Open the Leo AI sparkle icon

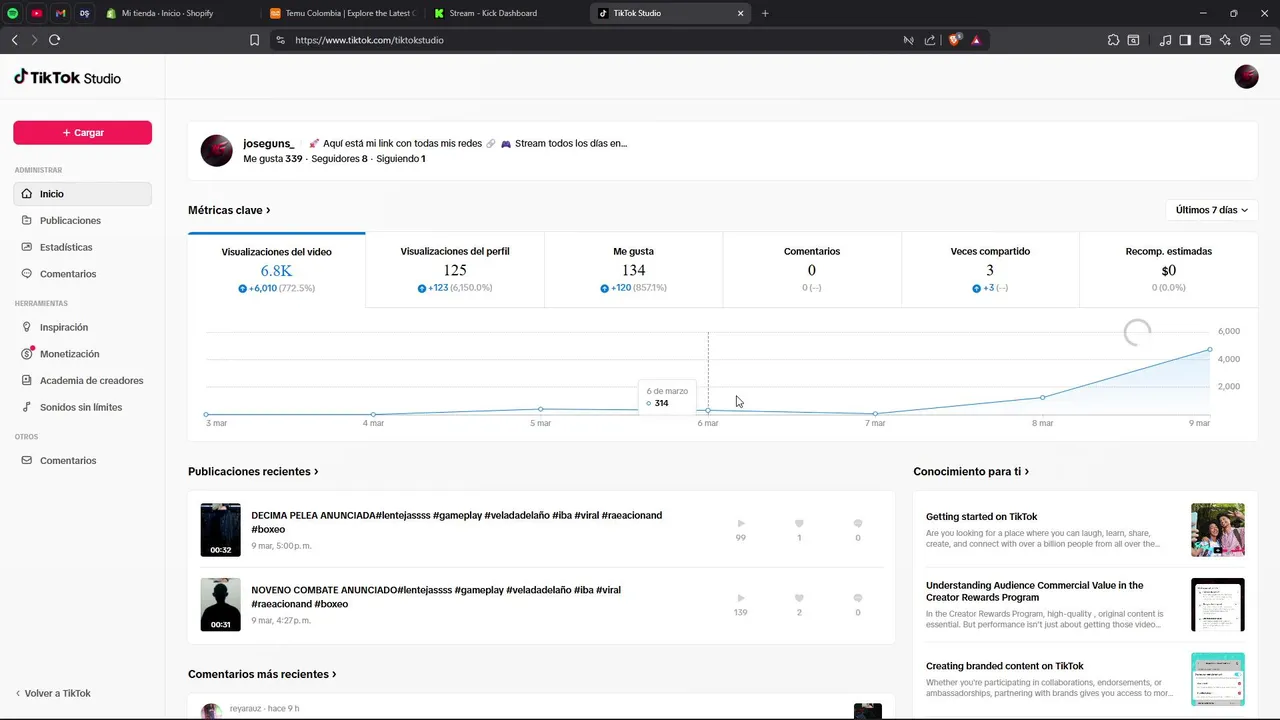click(x=1225, y=40)
